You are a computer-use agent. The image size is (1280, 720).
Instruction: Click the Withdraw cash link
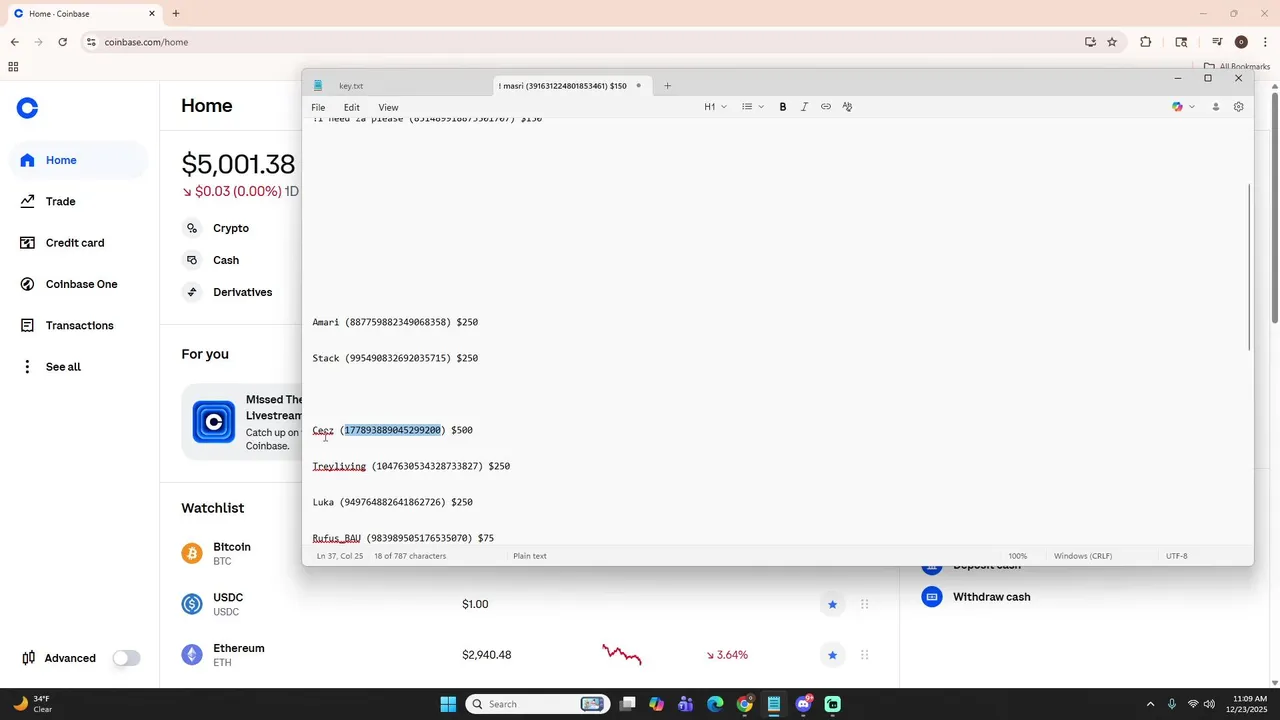(991, 597)
